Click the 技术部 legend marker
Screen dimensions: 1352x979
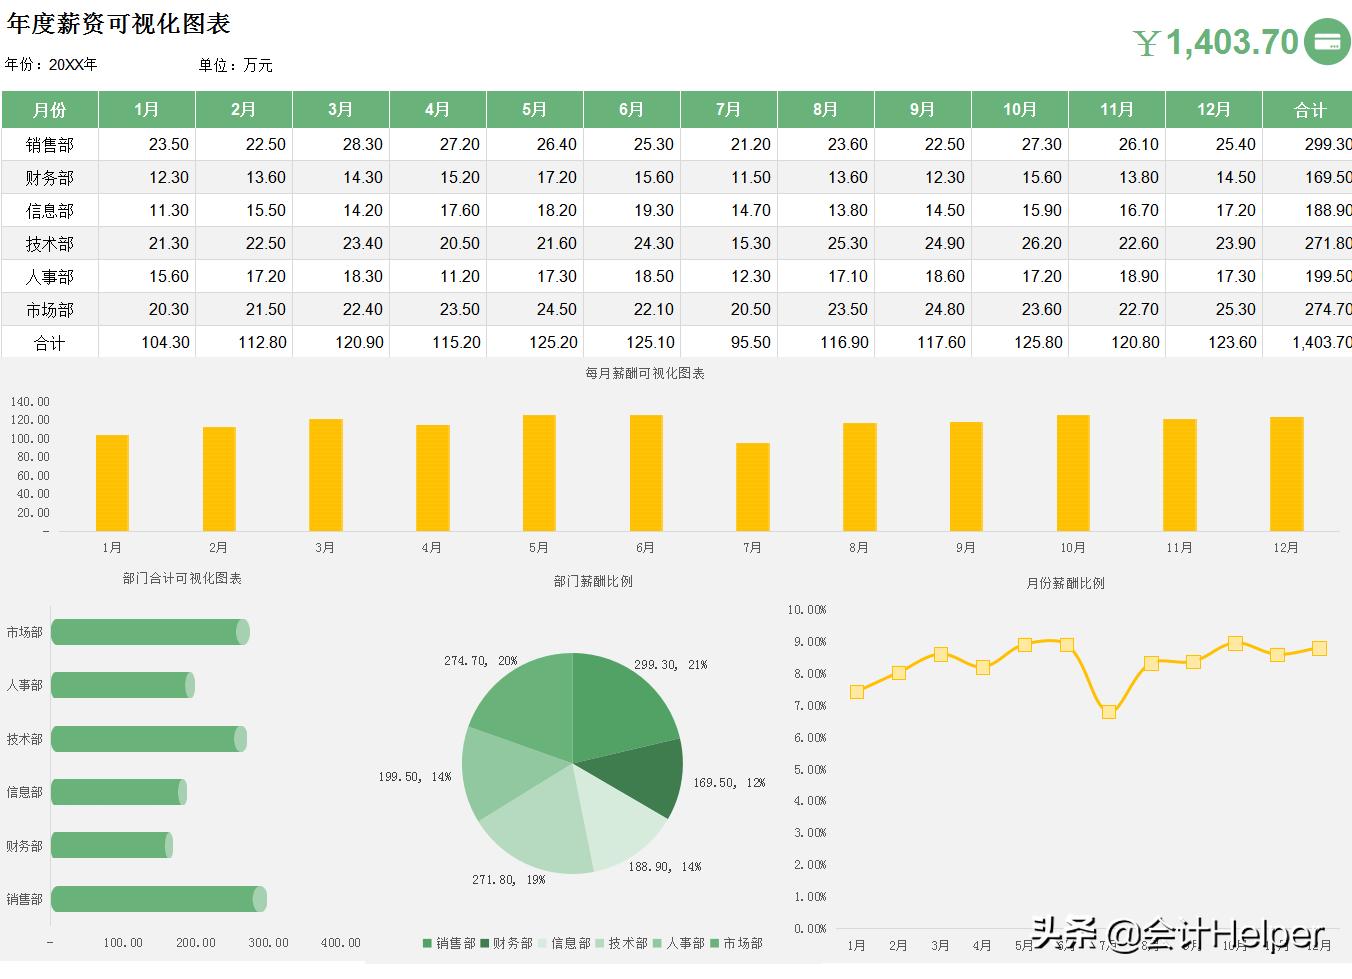601,942
